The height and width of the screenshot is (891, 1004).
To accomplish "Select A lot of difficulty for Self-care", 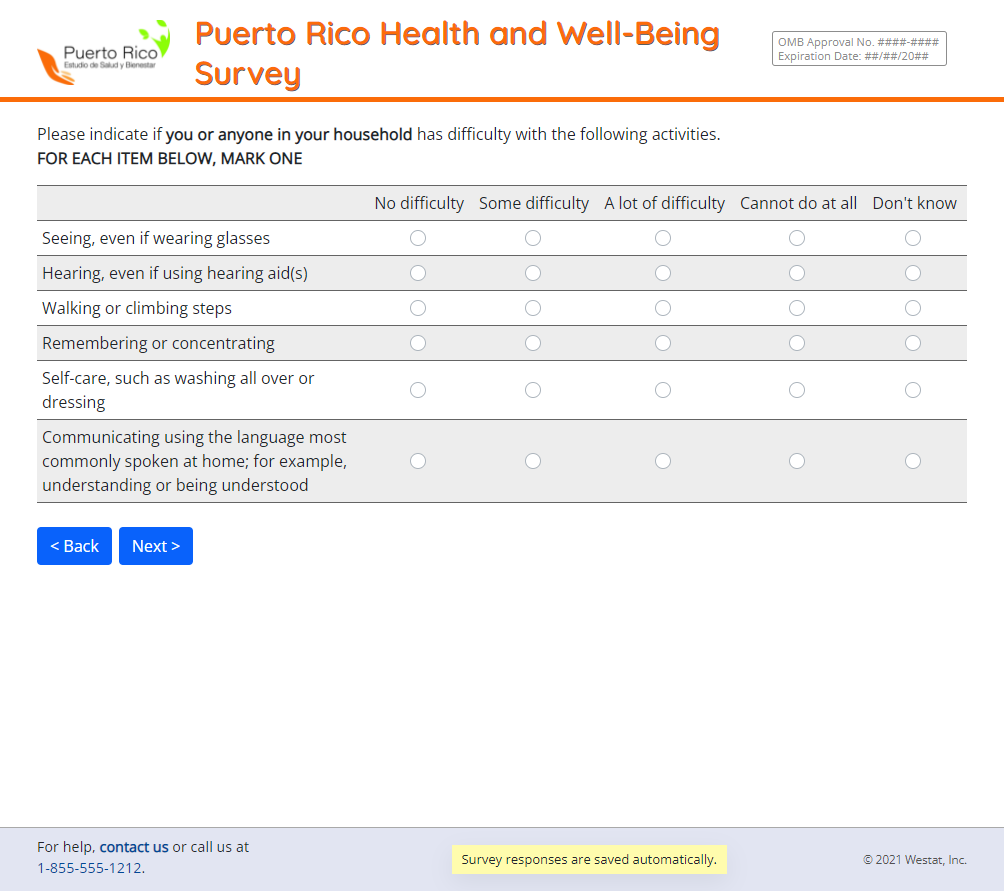I will click(663, 390).
